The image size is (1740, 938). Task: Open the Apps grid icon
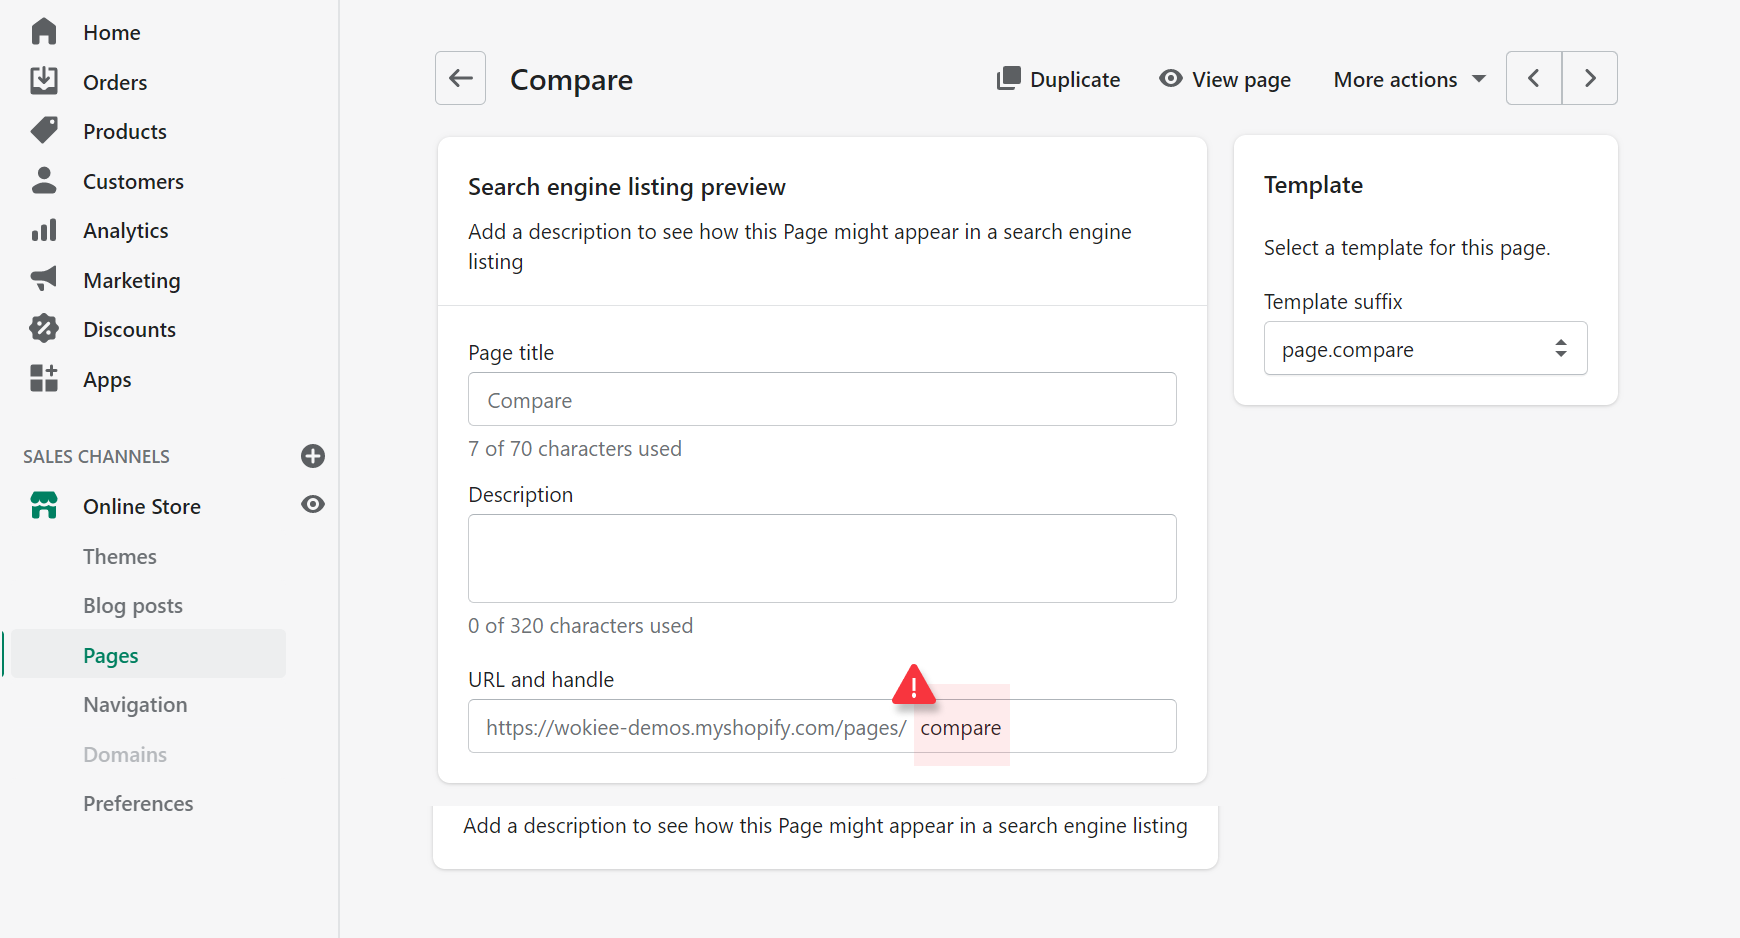point(44,378)
